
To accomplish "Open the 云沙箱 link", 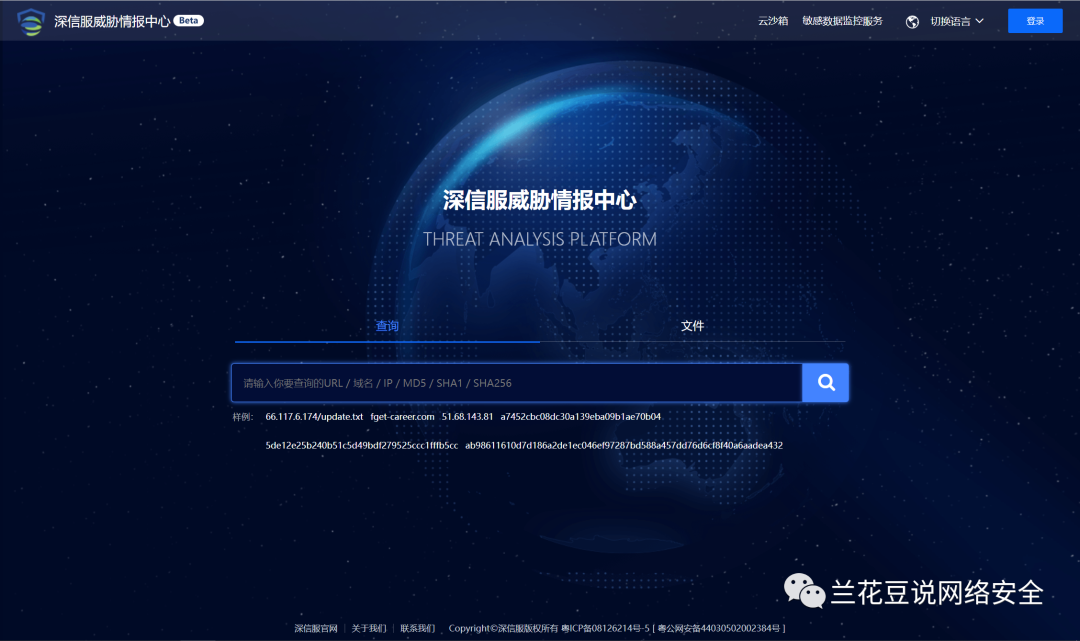I will (x=773, y=21).
